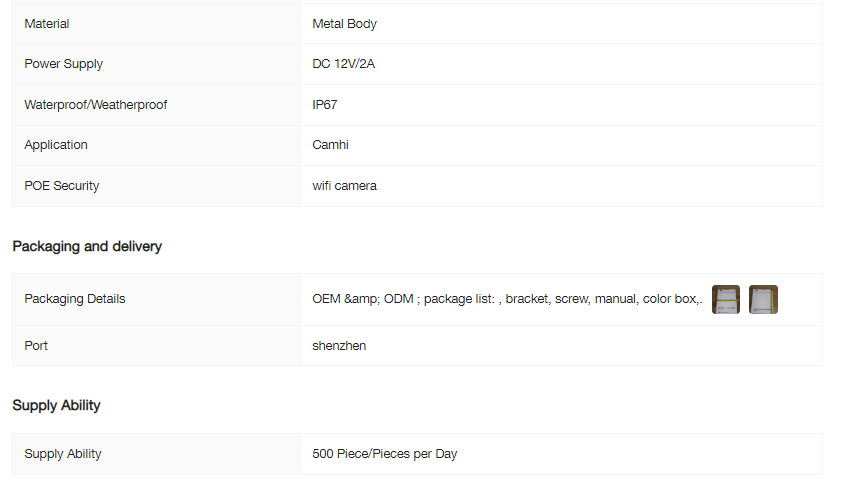The width and height of the screenshot is (858, 493).
Task: Click the "Waterproof/Weatherproof" row label
Action: click(95, 105)
